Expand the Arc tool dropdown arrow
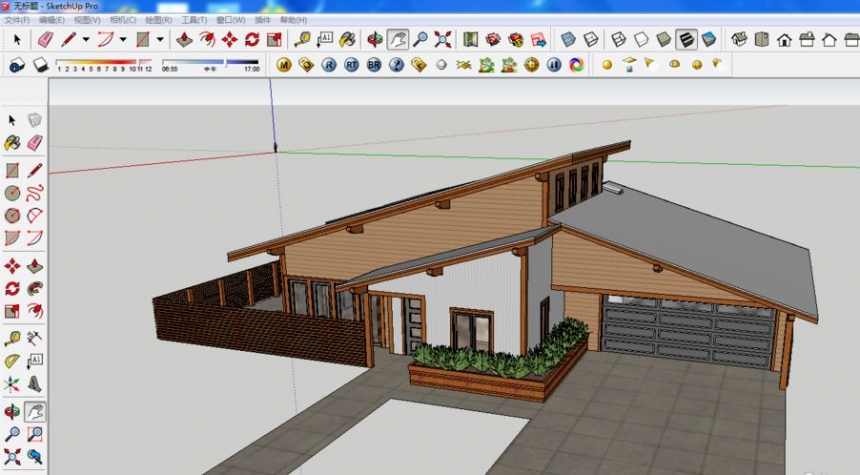 pyautogui.click(x=123, y=39)
